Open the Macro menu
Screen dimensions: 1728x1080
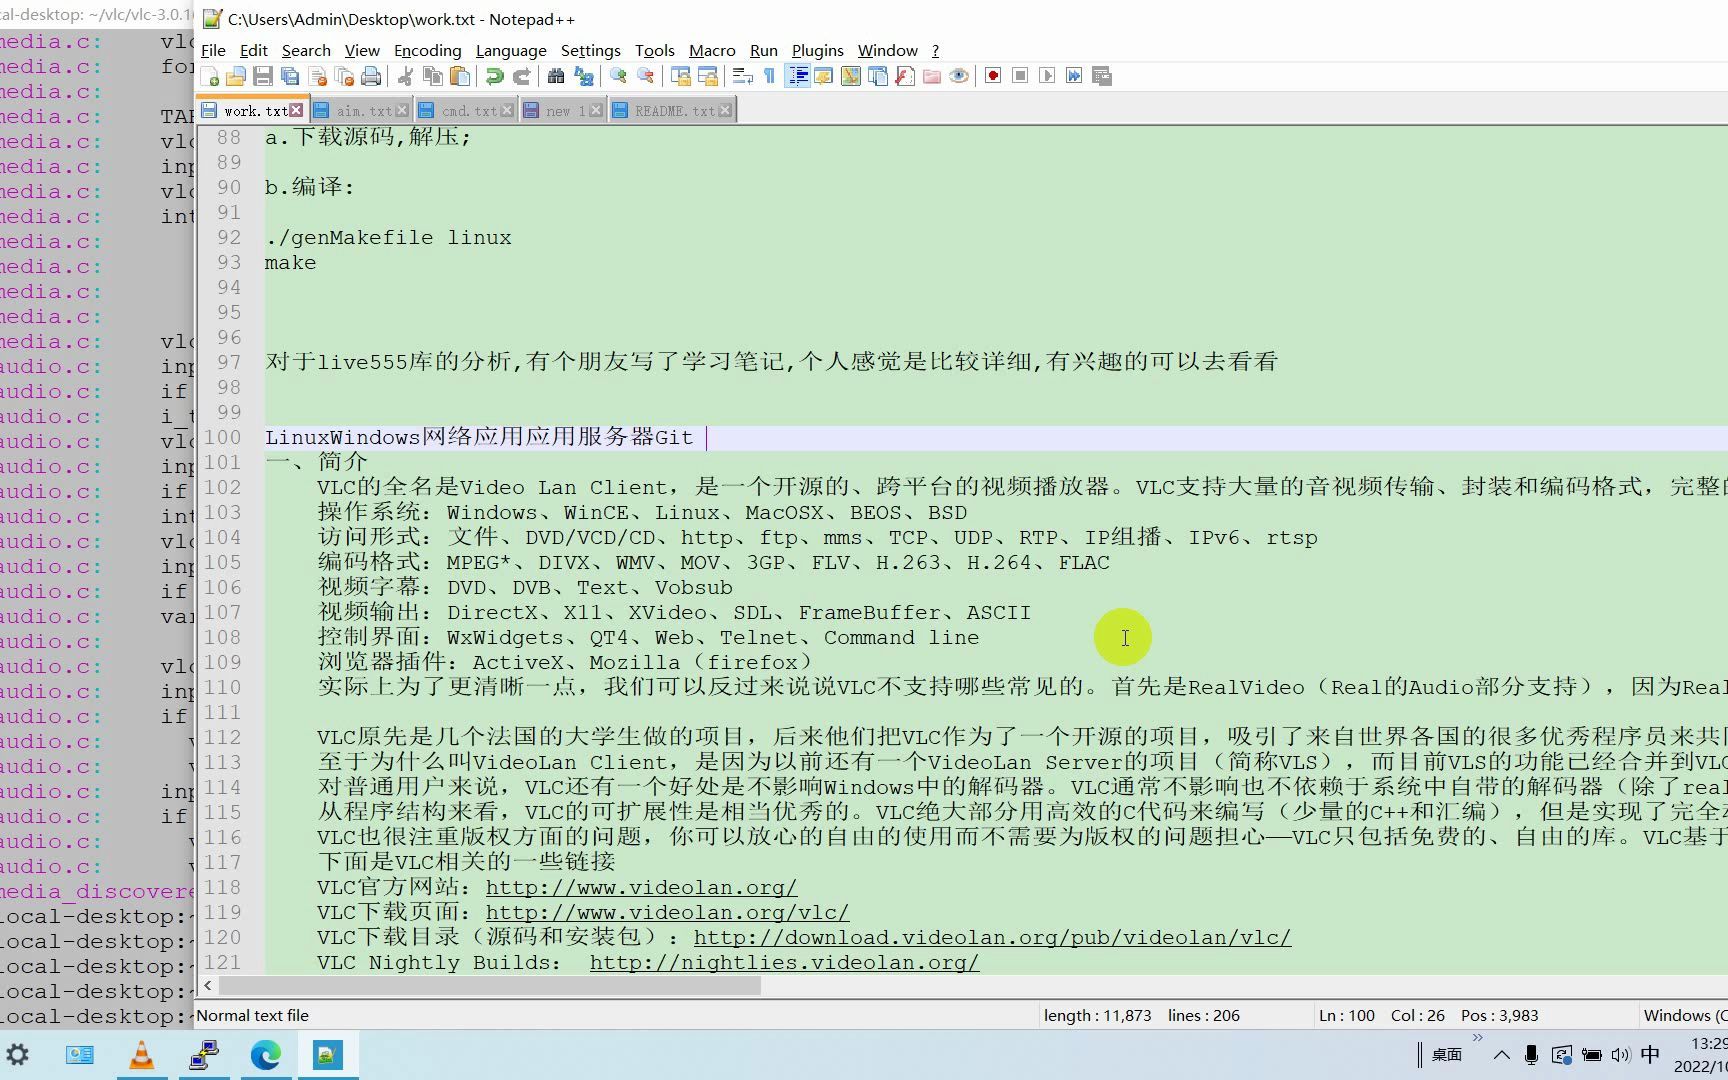click(x=712, y=51)
